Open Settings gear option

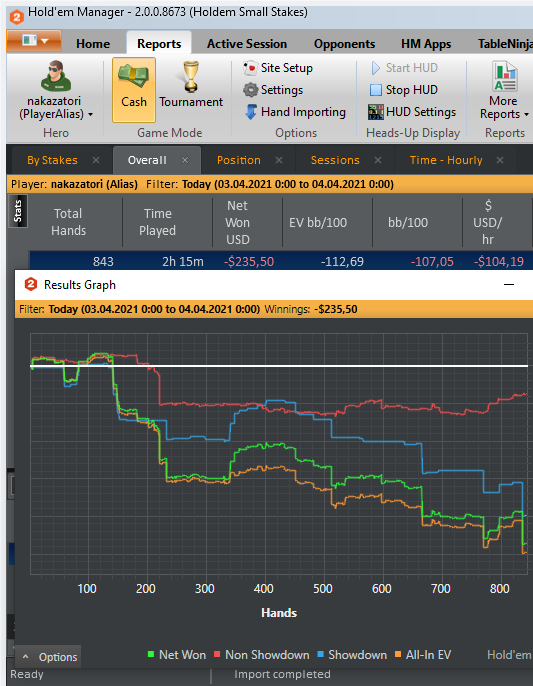250,90
